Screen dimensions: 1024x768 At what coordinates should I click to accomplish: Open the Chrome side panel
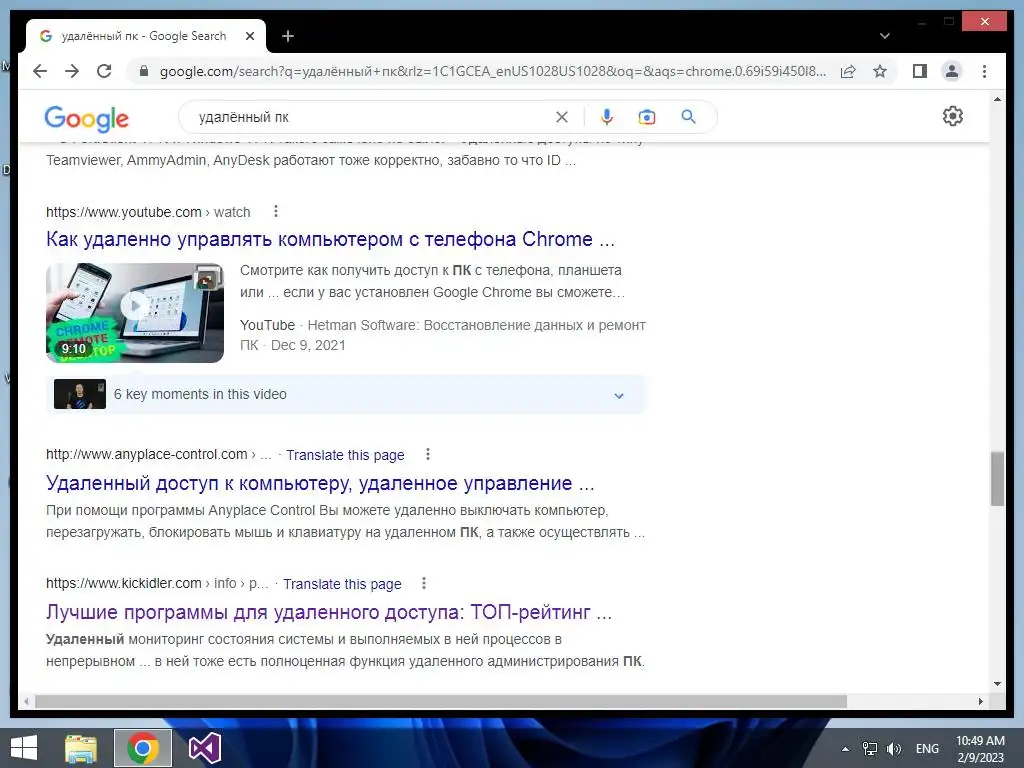[x=920, y=71]
